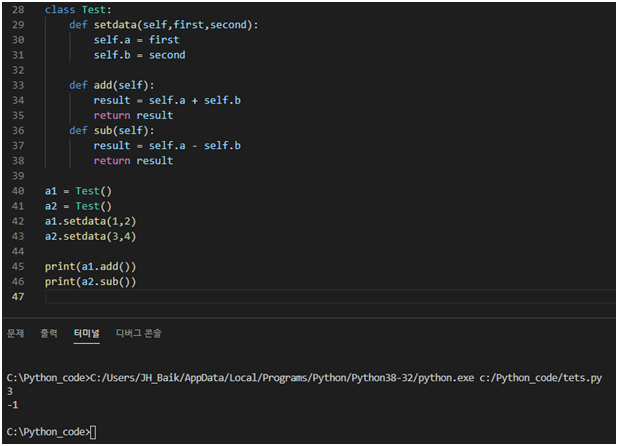Place cursor on empty line 47
Viewport: 618px width, 446px height.
coord(329,296)
